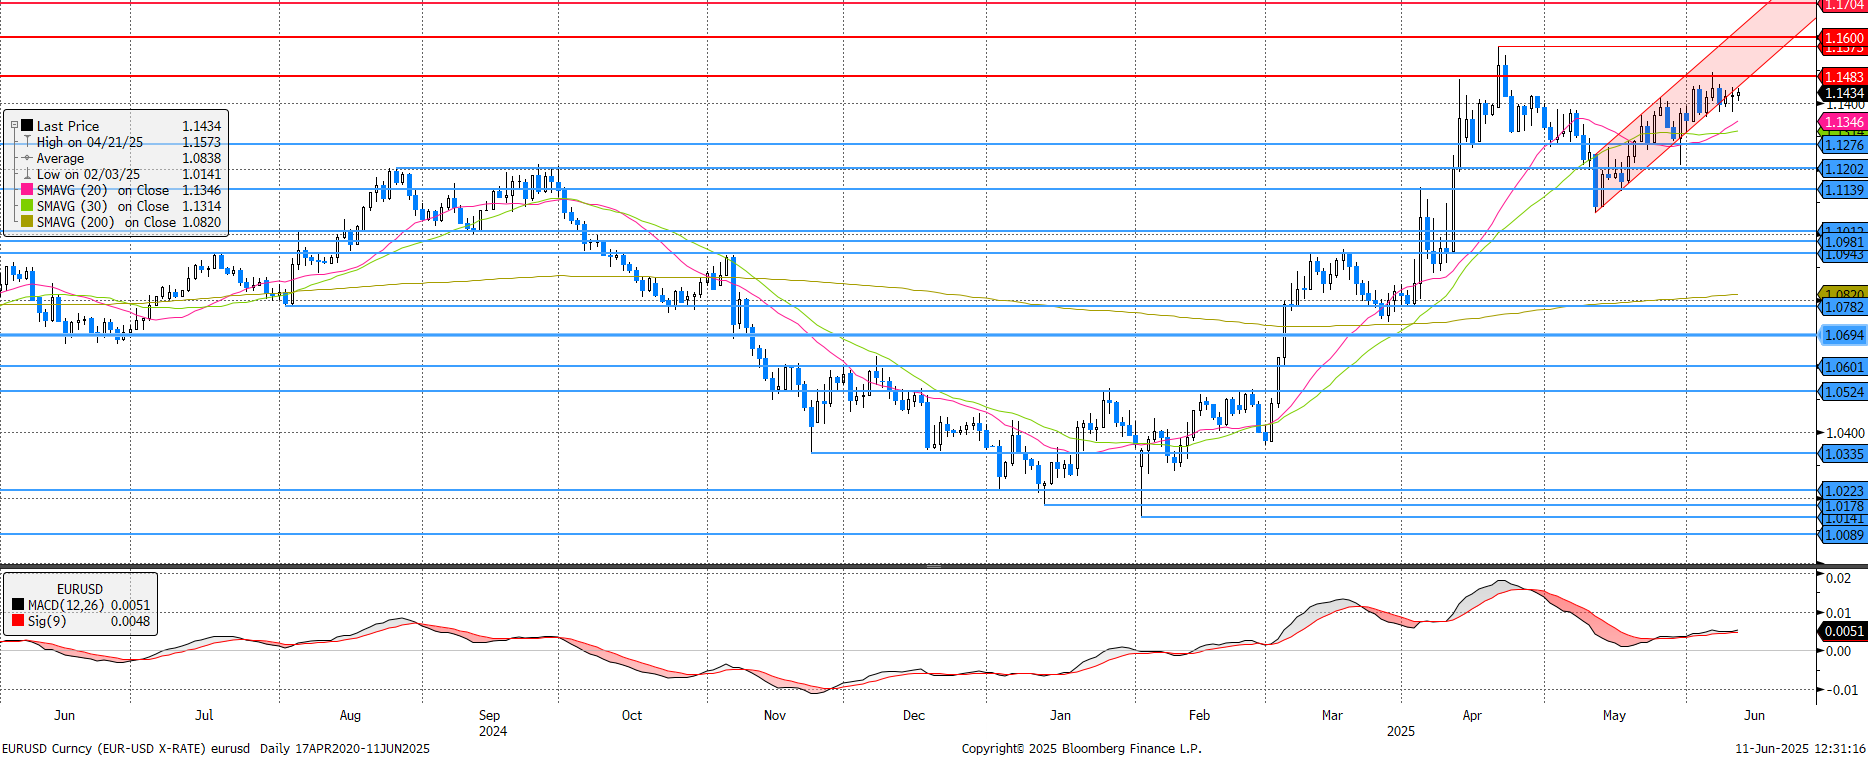Click the pink 1.1346 SMAVG price tag

1842,122
